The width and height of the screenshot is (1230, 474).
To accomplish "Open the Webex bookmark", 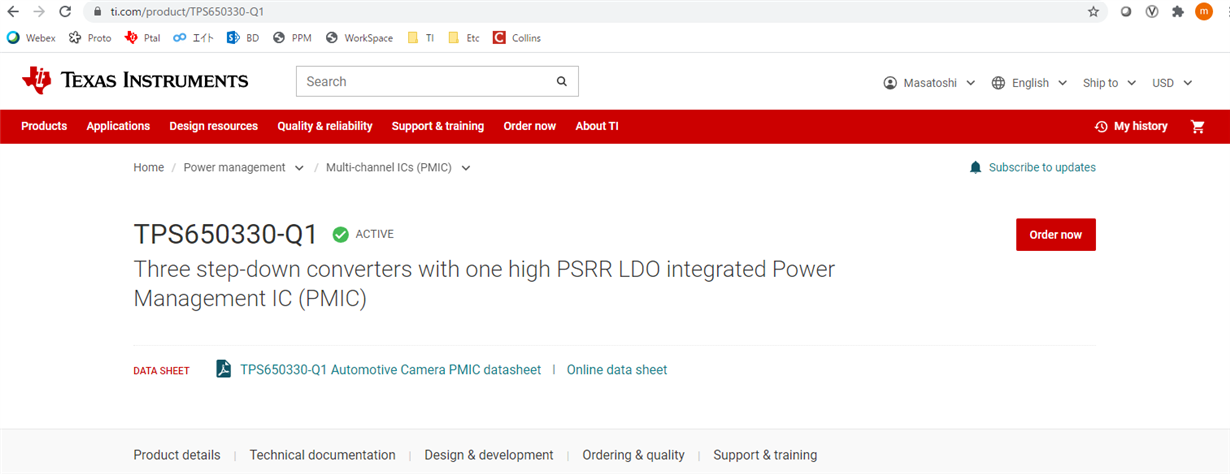I will 31,38.
